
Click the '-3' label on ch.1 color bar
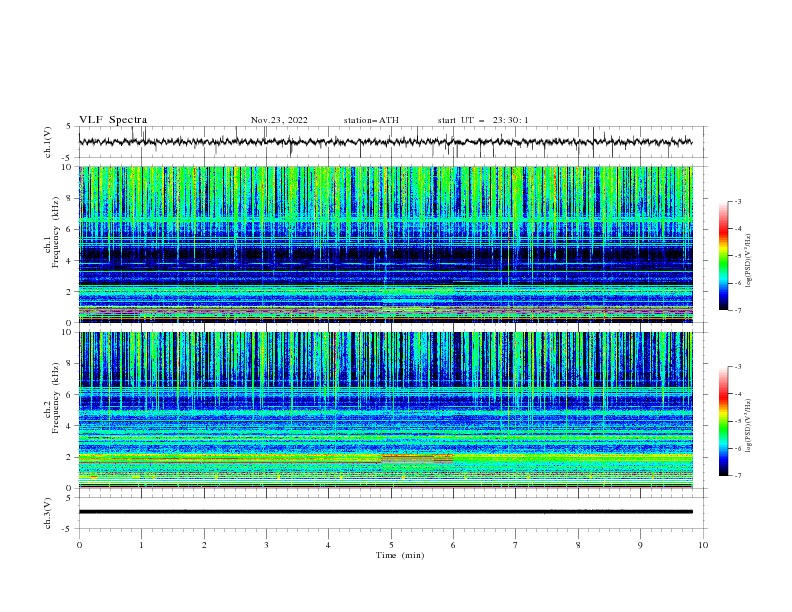coord(737,201)
